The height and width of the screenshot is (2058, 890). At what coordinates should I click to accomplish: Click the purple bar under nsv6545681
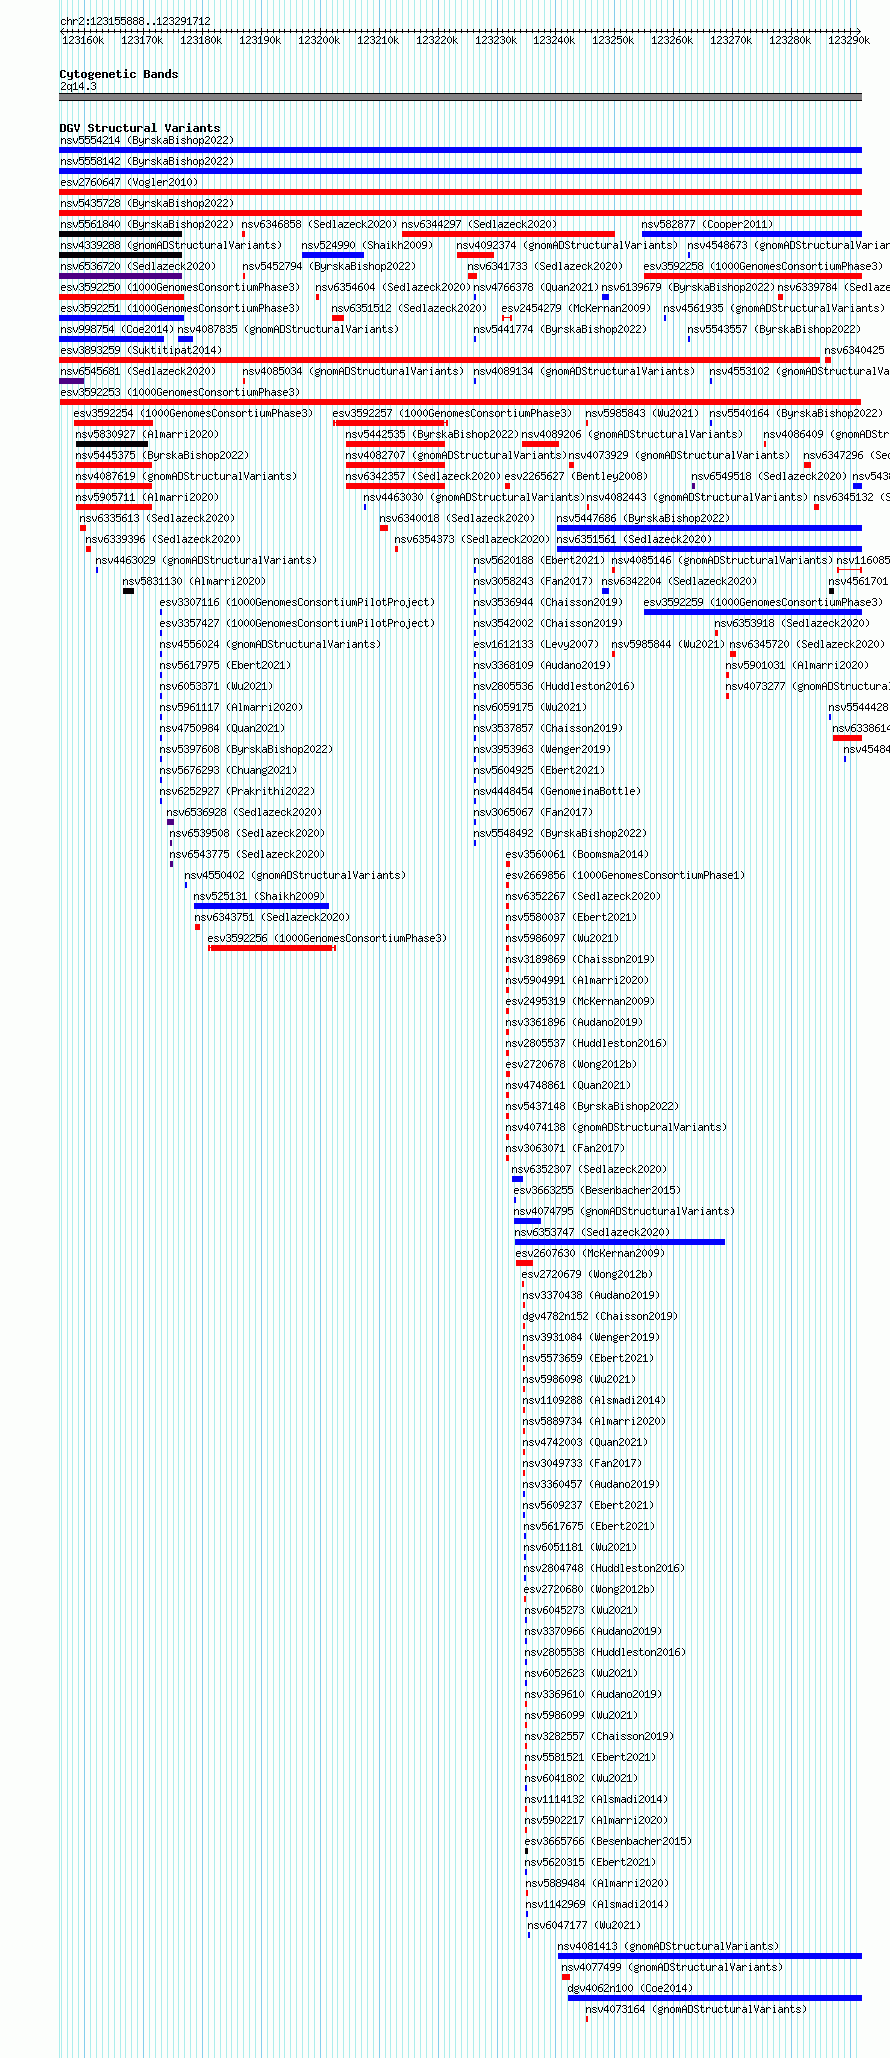coord(71,381)
